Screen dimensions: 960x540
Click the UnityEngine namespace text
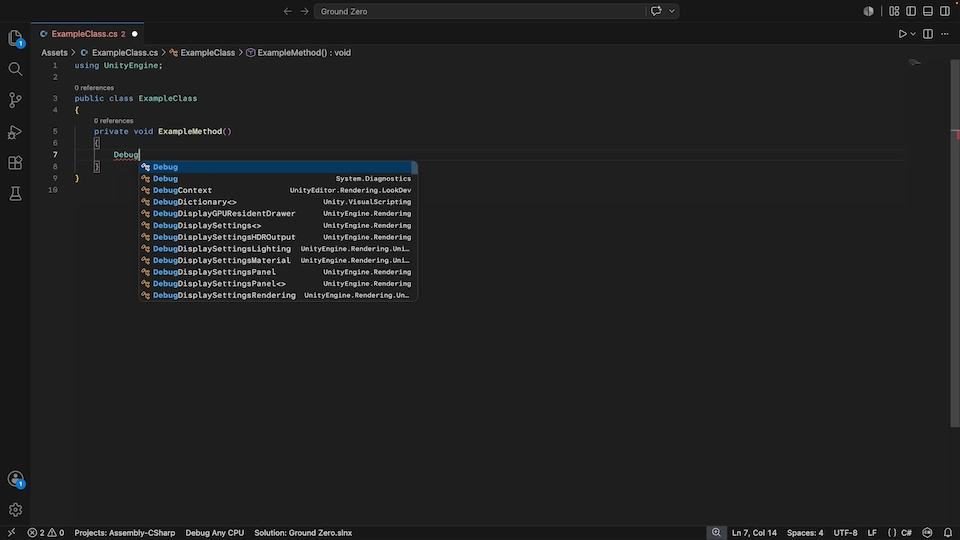[130, 66]
